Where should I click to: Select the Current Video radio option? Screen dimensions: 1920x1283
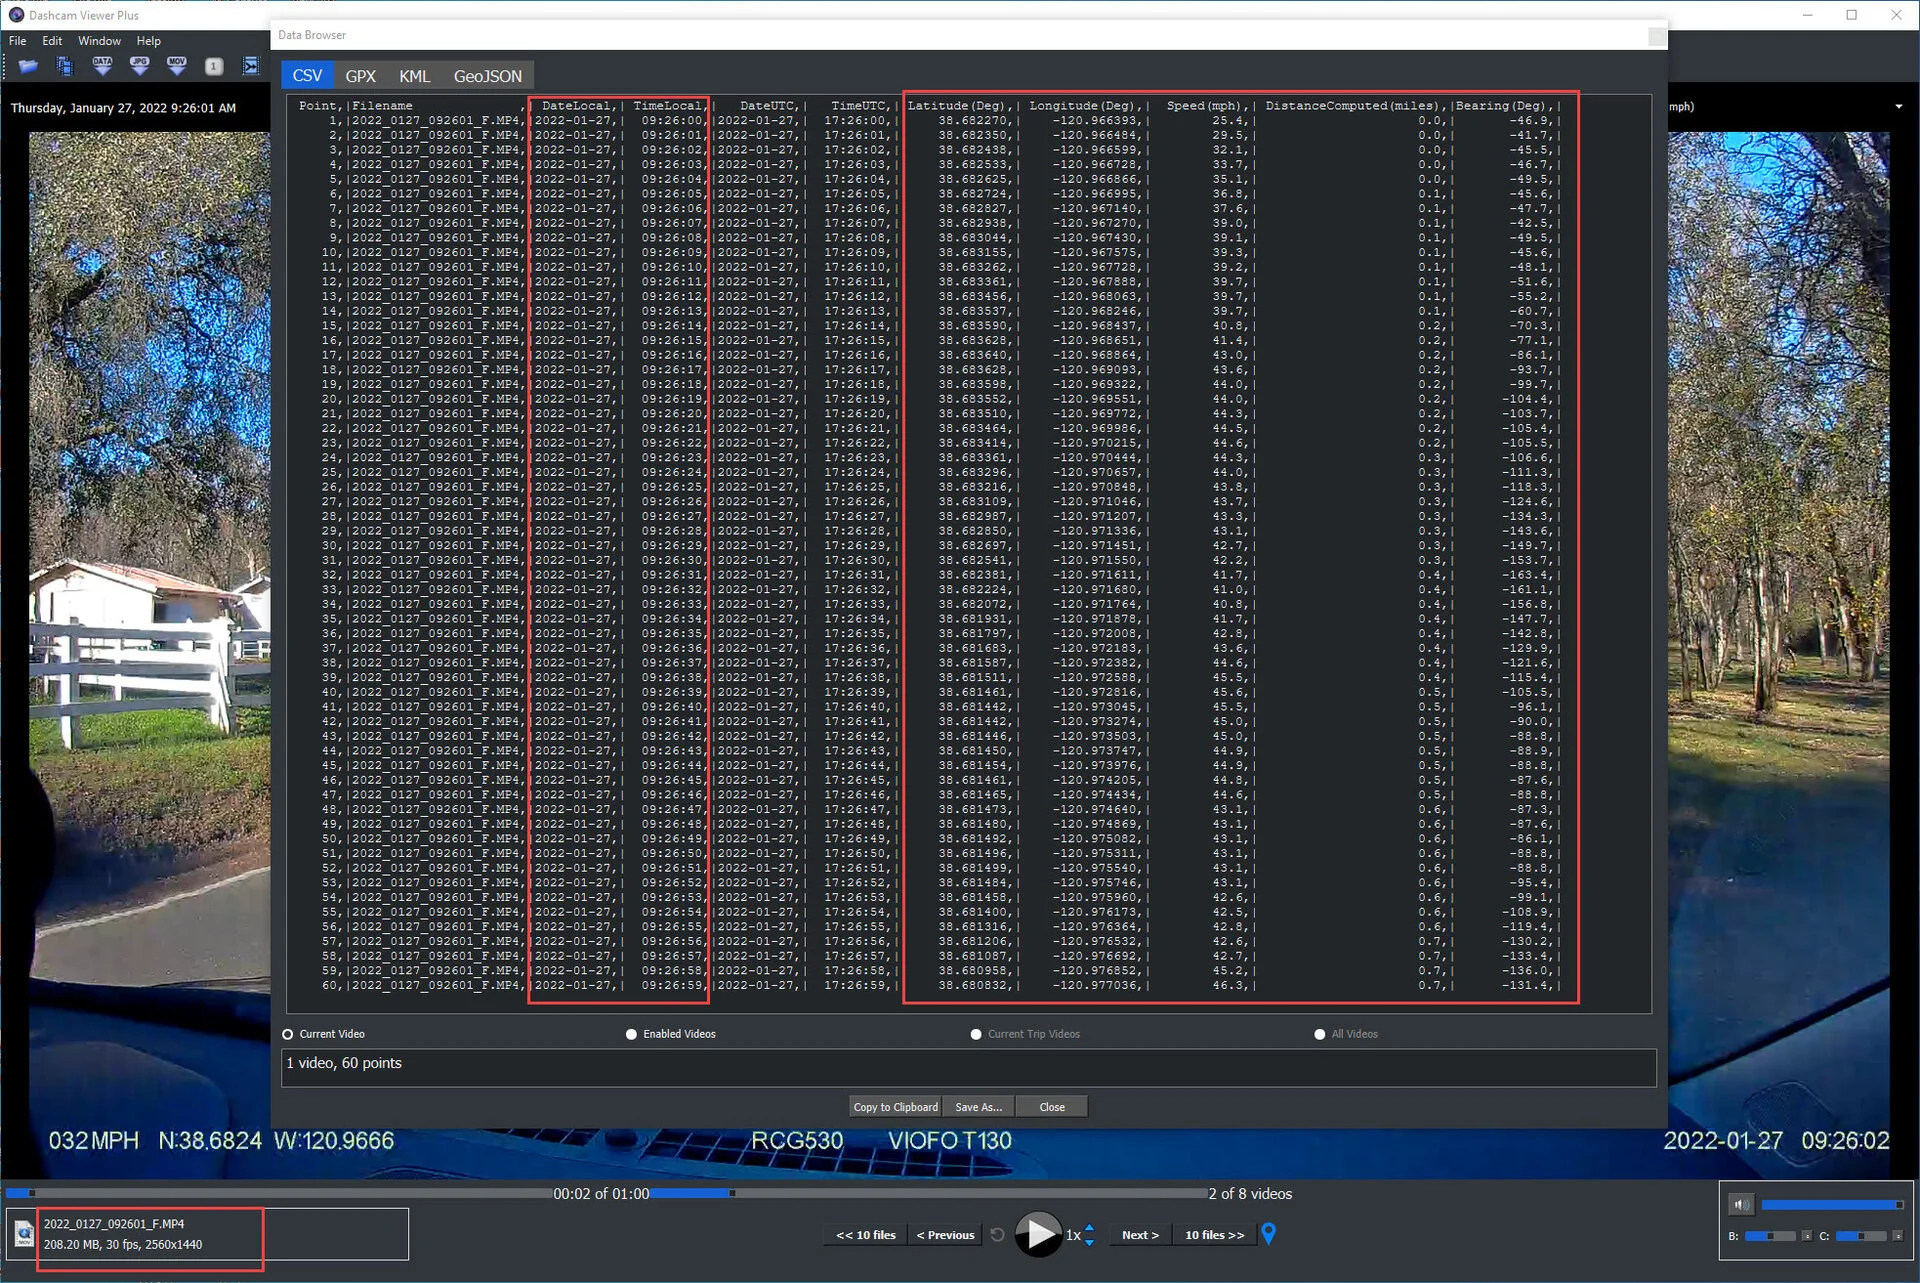pyautogui.click(x=288, y=1034)
